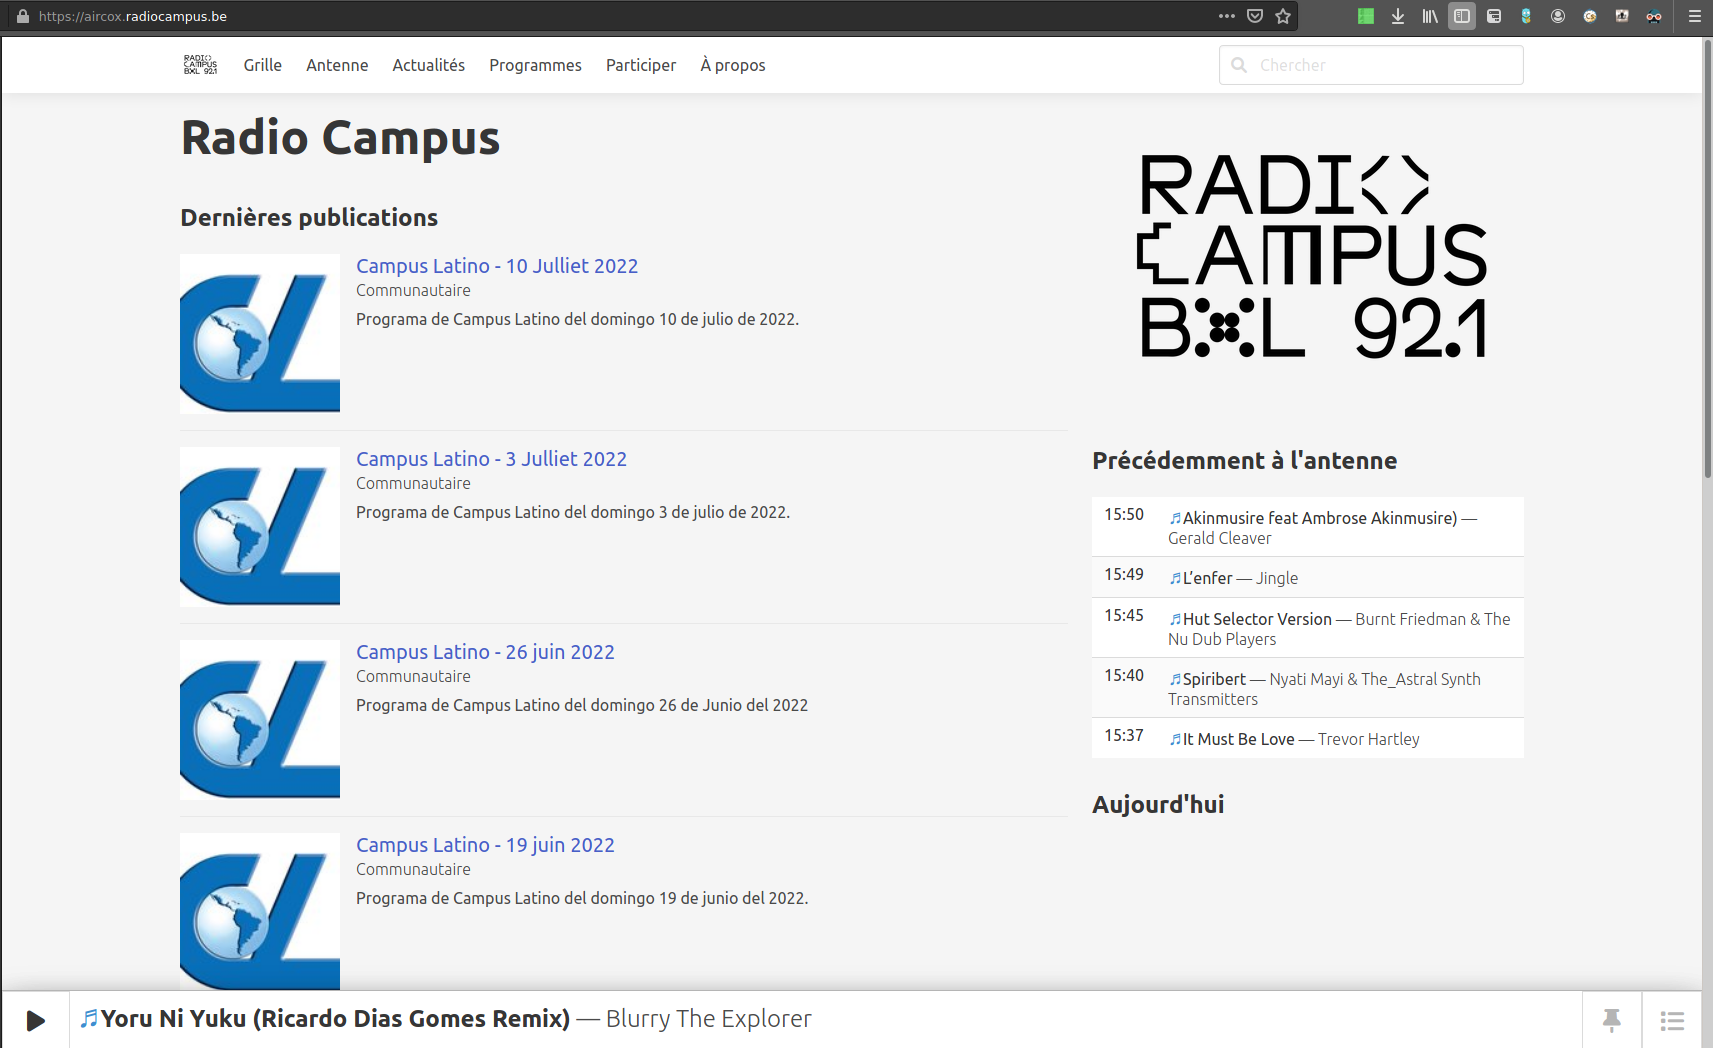The image size is (1713, 1048).
Task: Open the Firefox library icon
Action: tap(1430, 16)
